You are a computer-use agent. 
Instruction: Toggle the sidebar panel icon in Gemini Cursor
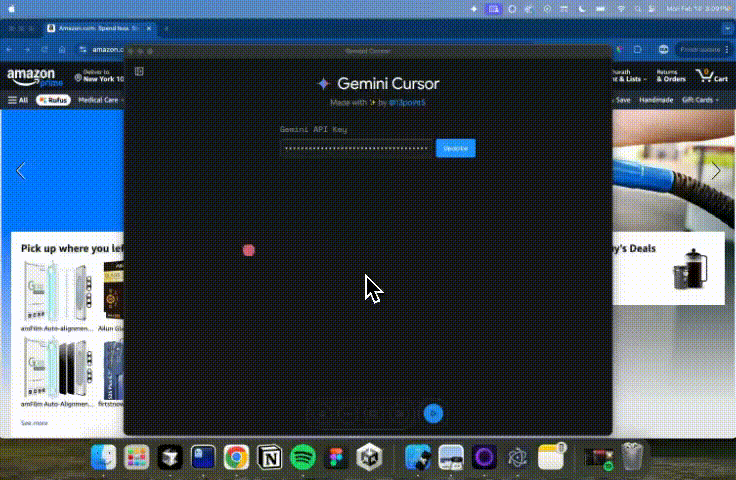pyautogui.click(x=139, y=71)
